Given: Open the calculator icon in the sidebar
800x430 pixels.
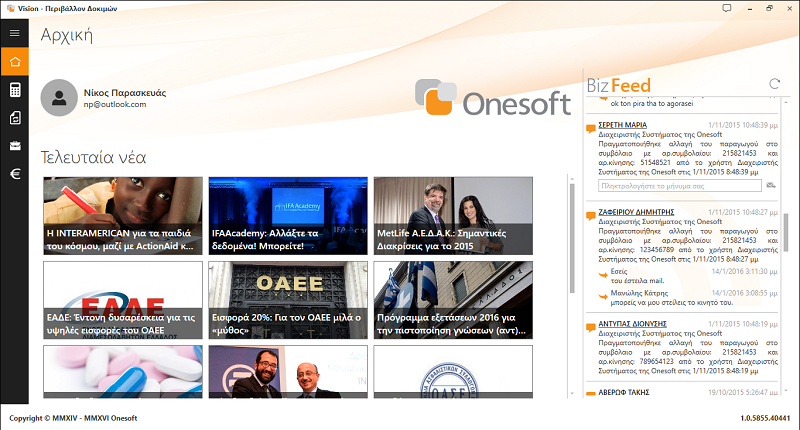Looking at the screenshot, I should click(14, 90).
